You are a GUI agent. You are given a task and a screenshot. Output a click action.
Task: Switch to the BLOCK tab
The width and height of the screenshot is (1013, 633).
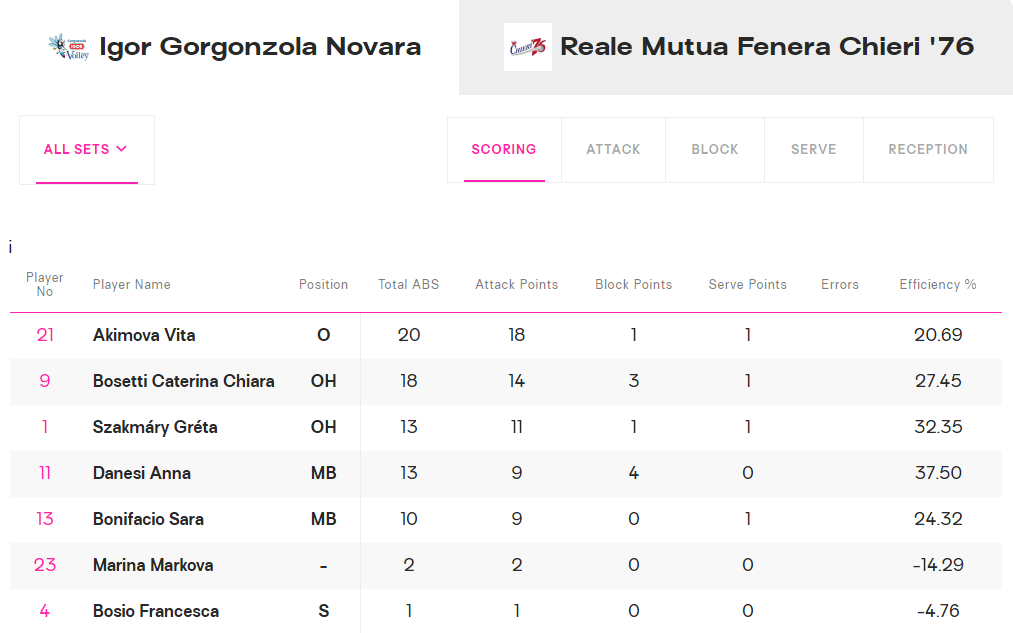(715, 150)
